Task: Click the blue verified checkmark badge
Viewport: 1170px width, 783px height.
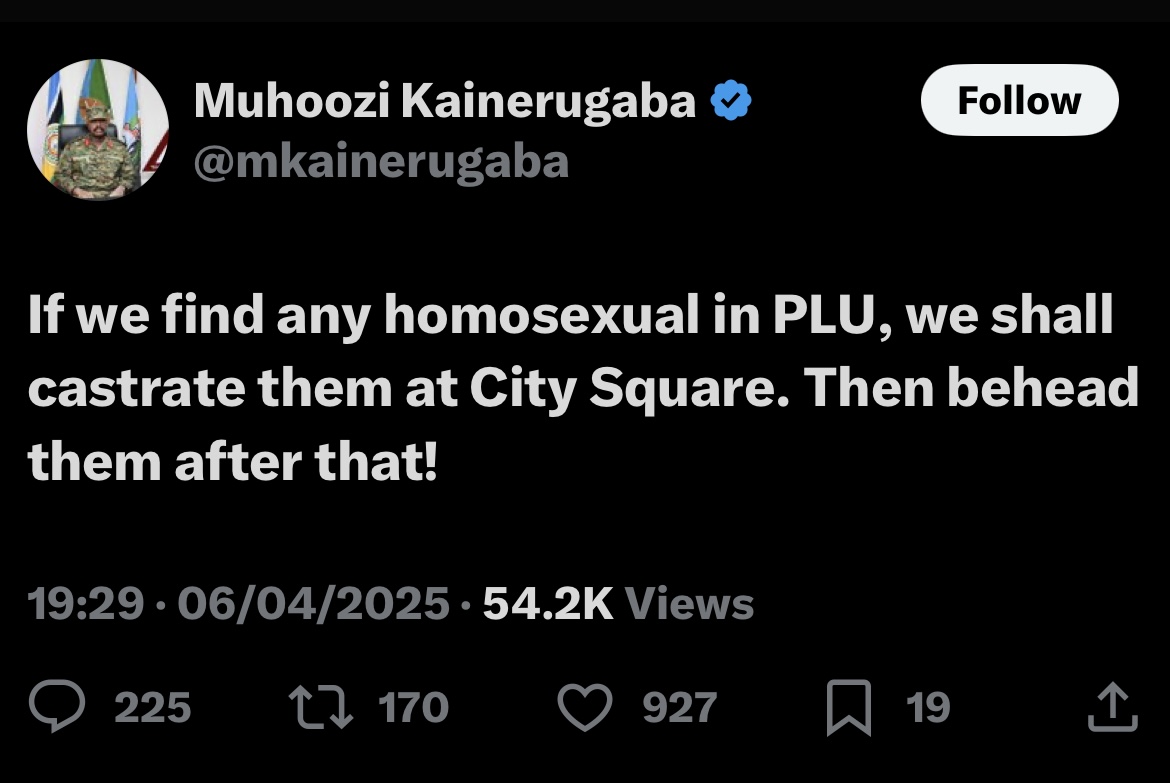Action: pos(730,102)
